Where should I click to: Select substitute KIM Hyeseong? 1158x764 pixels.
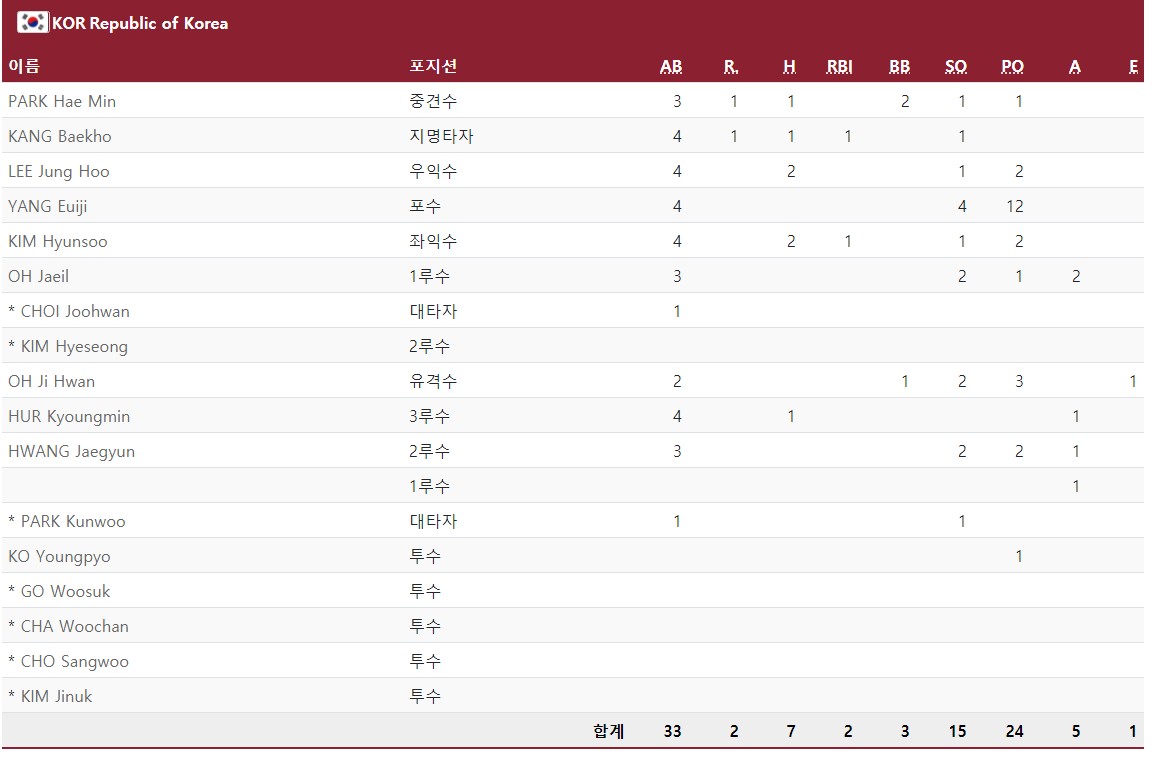(68, 346)
